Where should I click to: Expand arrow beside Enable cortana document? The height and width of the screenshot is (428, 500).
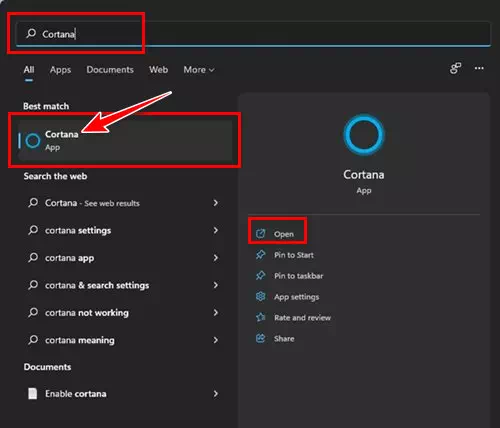coord(216,394)
